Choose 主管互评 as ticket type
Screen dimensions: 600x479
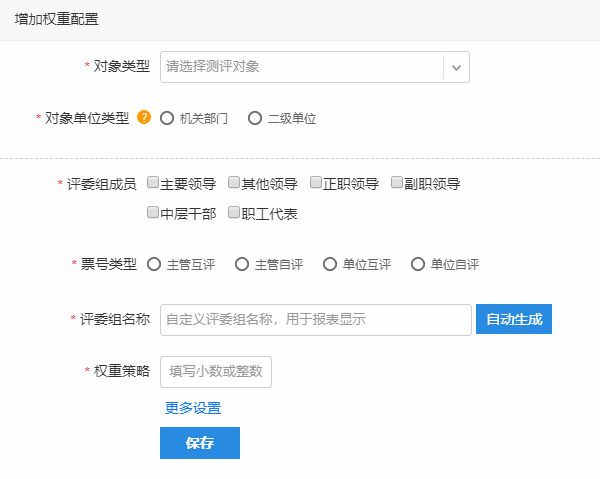click(154, 264)
